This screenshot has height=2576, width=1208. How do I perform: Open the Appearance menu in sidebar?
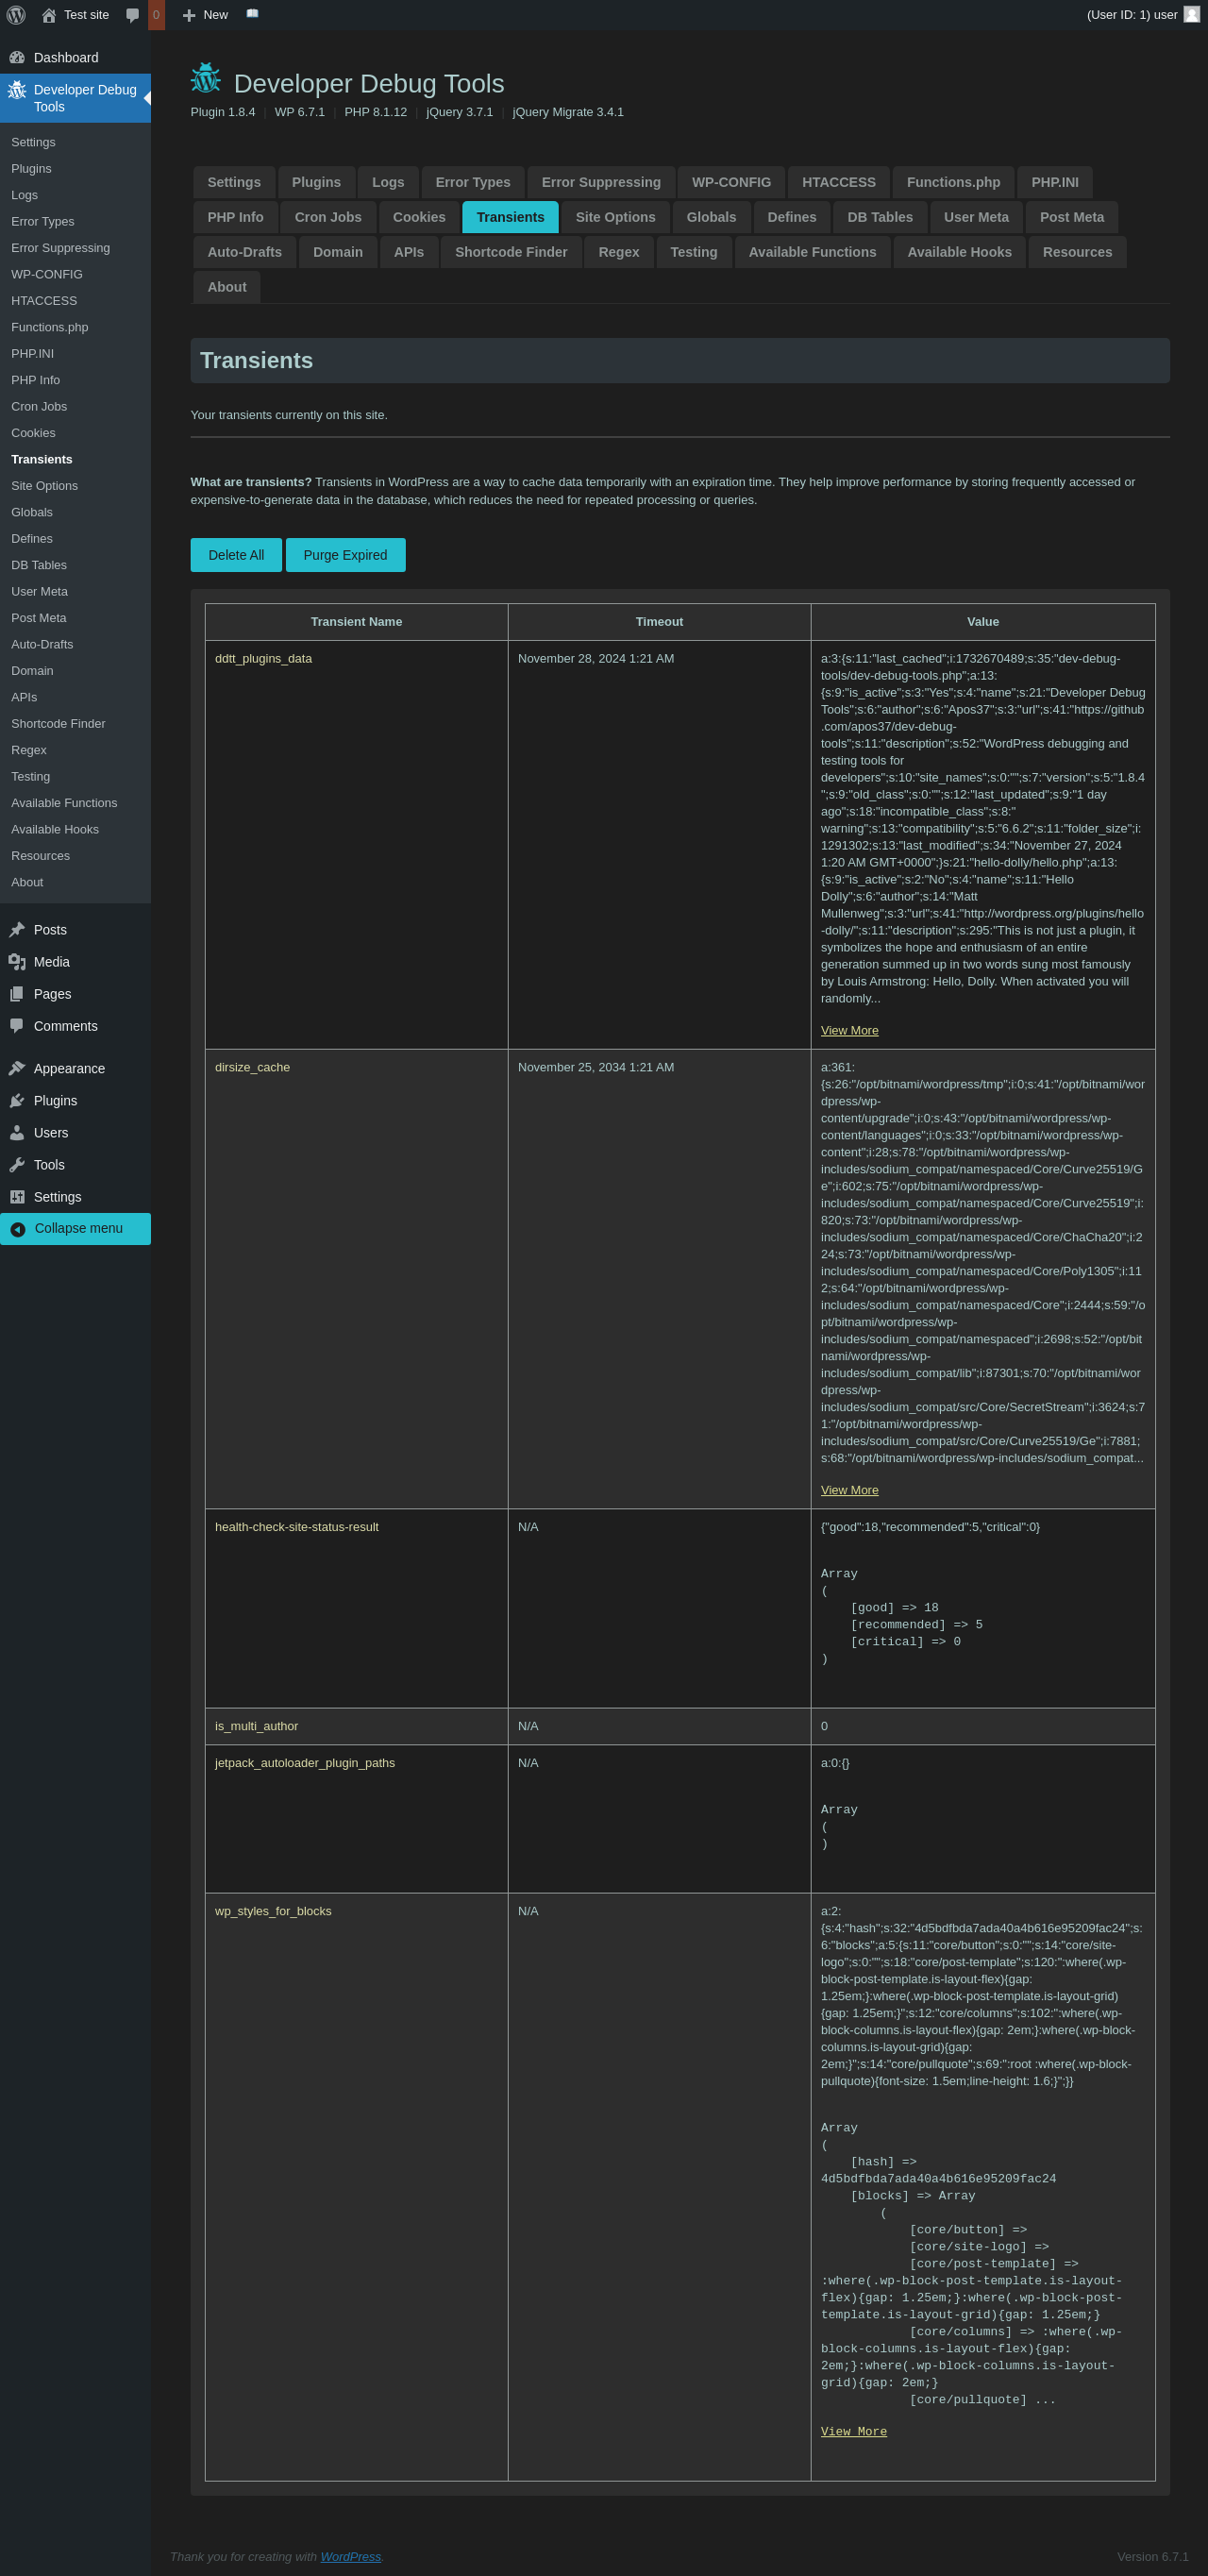(69, 1068)
